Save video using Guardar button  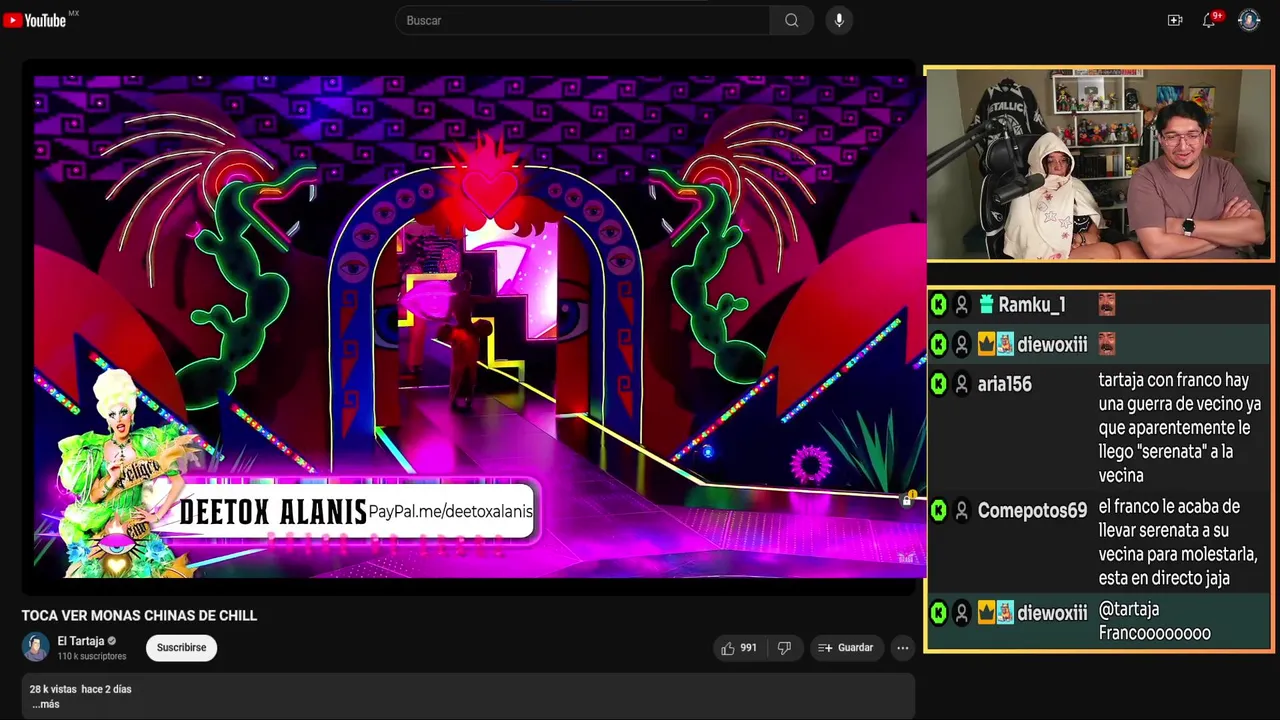tap(846, 648)
